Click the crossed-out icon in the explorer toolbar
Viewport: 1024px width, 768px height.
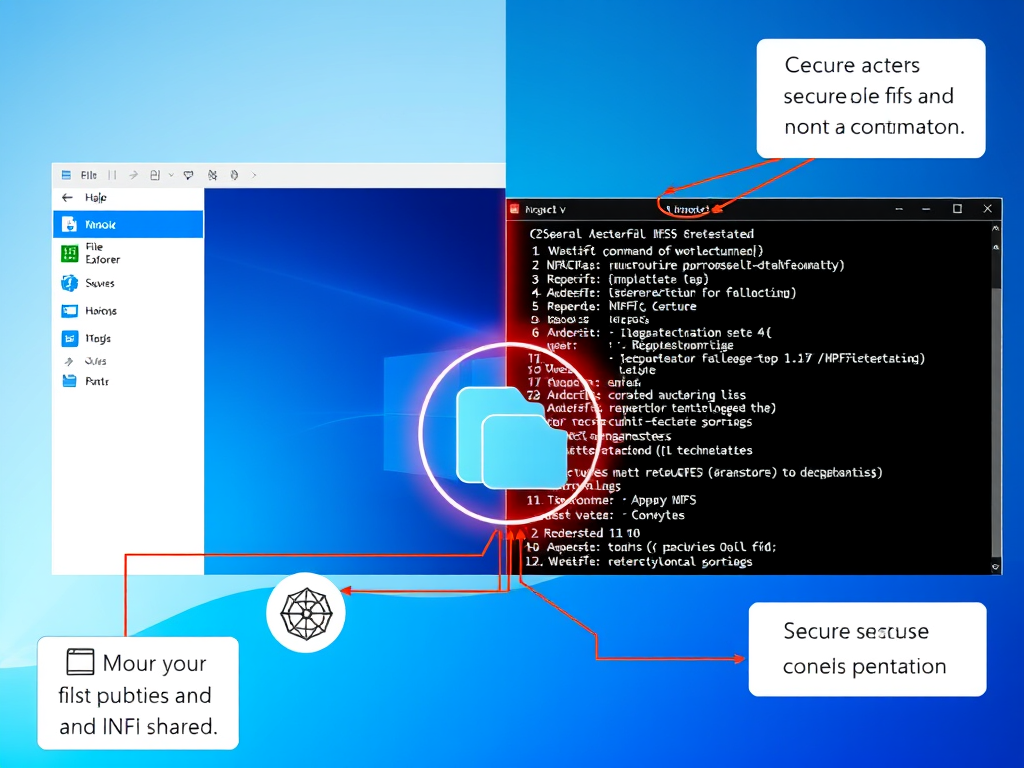(x=212, y=175)
